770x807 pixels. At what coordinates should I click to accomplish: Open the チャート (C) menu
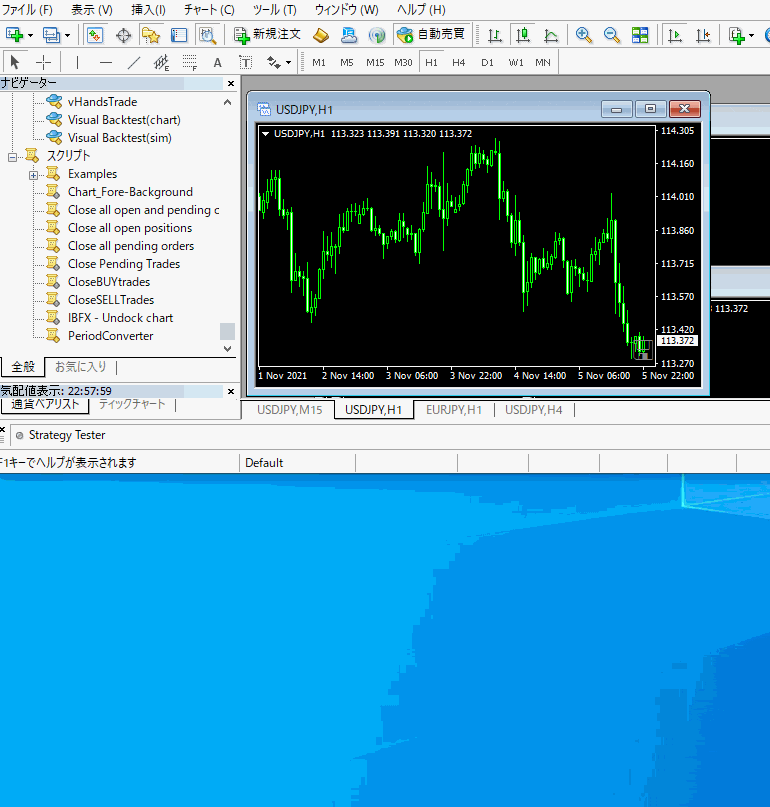point(209,9)
